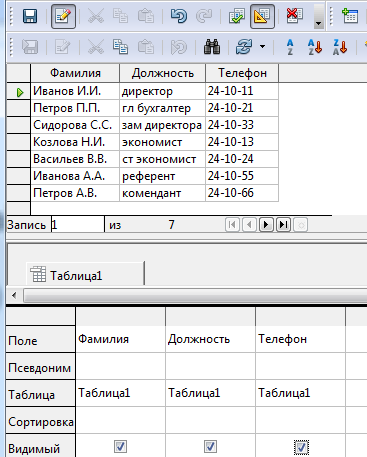Click Должность column header in results

point(163,73)
